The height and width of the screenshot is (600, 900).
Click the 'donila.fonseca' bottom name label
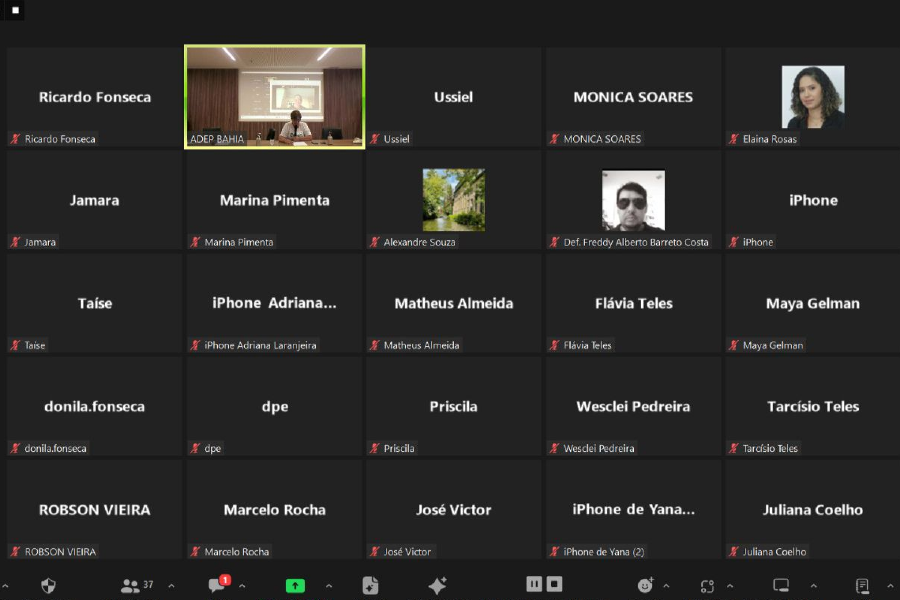(x=55, y=448)
